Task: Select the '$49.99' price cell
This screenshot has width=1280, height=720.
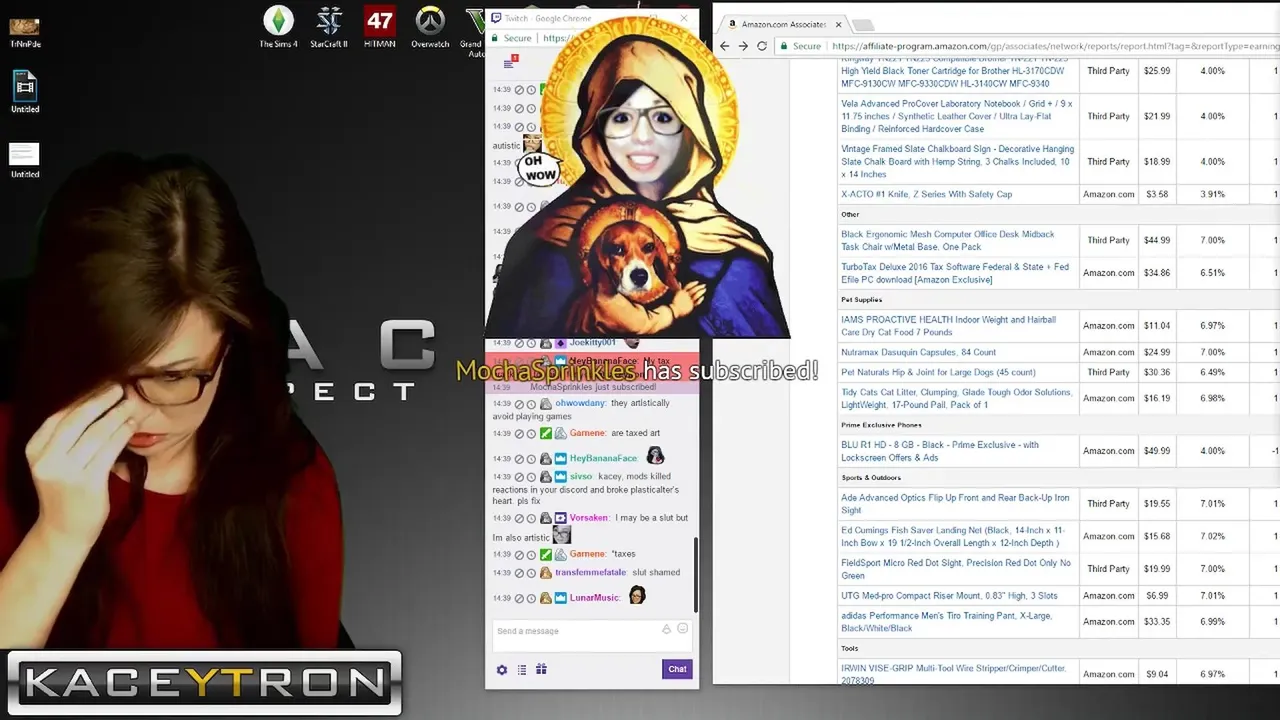Action: 1157,451
